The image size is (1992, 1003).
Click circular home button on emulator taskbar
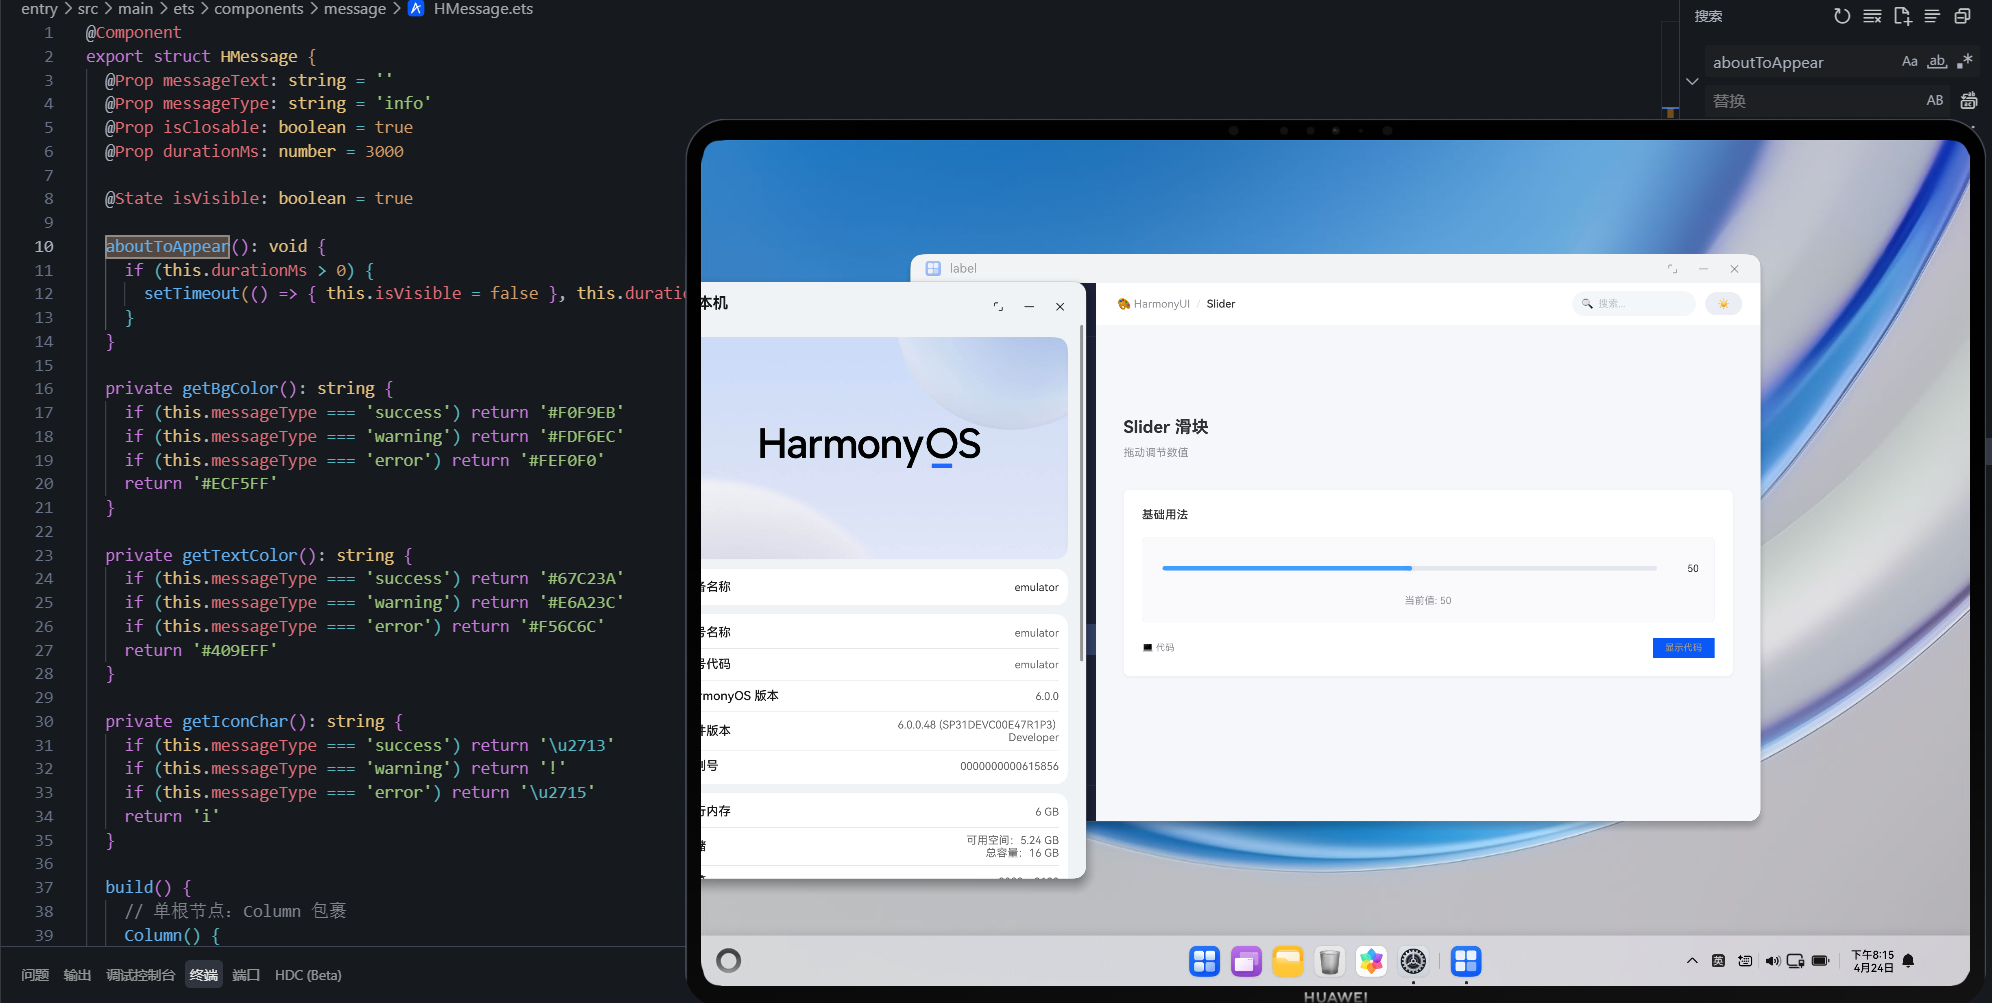[x=729, y=961]
